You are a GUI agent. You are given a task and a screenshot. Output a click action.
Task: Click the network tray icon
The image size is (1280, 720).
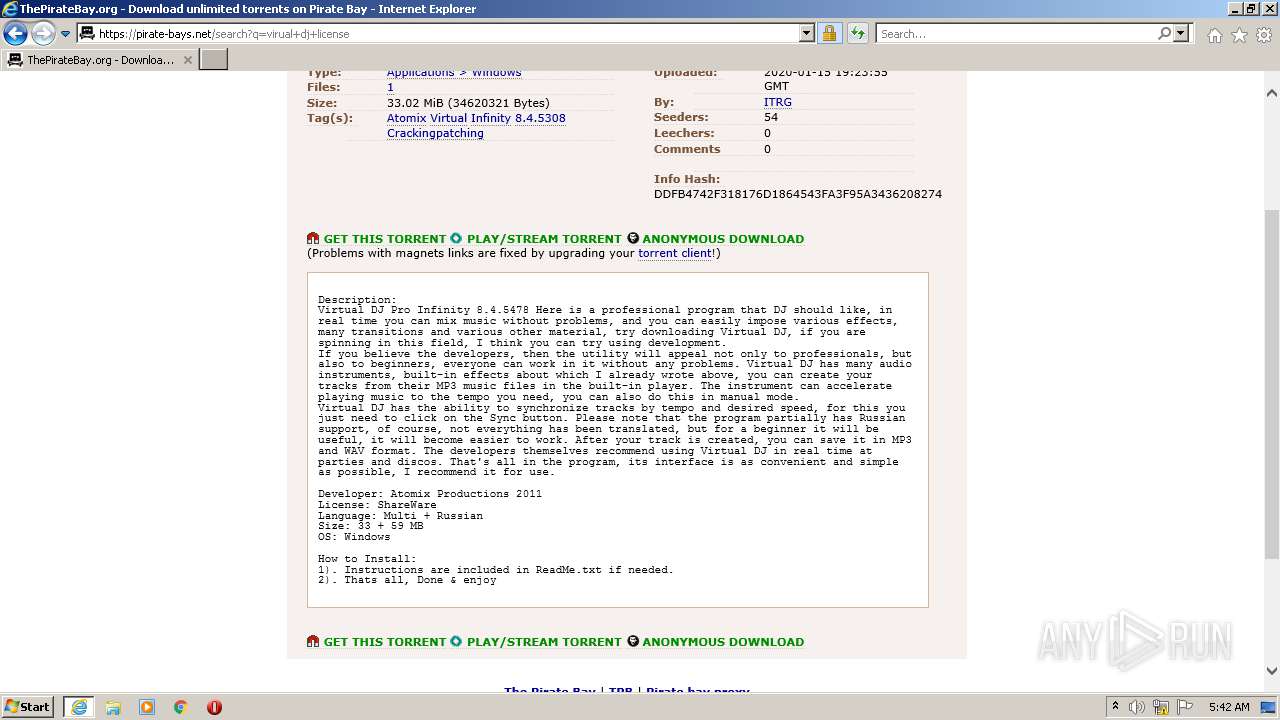coord(1161,707)
